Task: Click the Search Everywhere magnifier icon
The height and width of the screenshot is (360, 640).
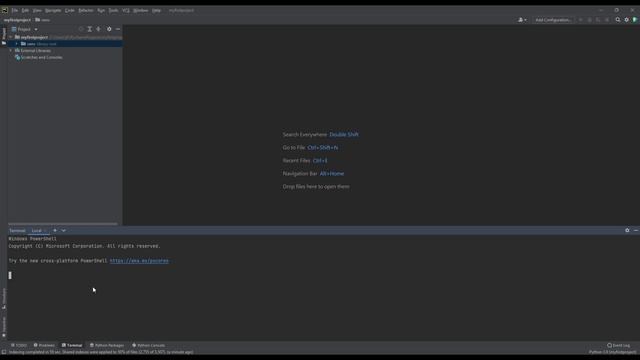Action: pos(618,20)
